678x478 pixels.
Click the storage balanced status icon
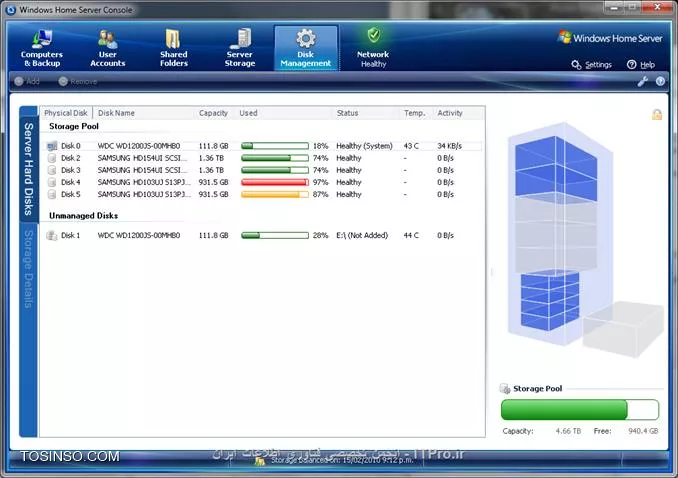(260, 461)
